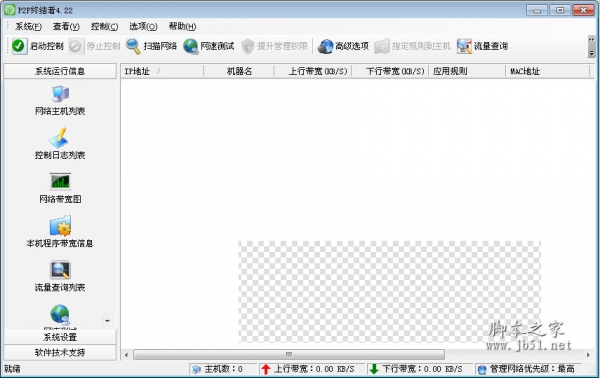Sort by 下行带宽(KB/S) column header

click(390, 71)
